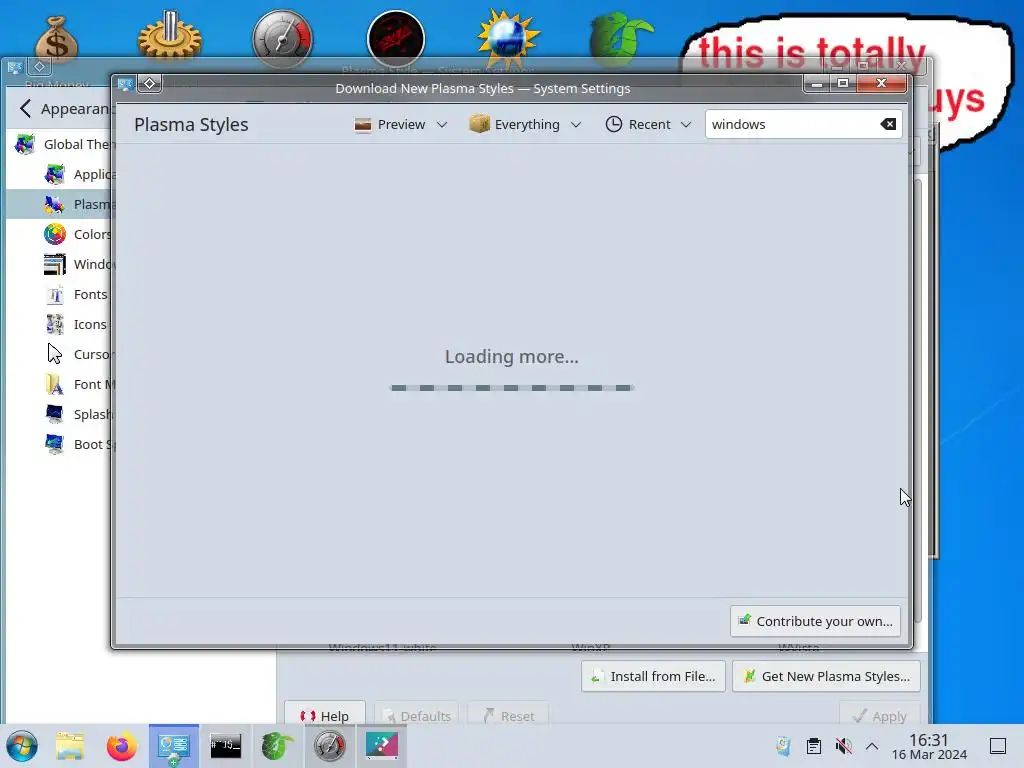This screenshot has width=1024, height=768.
Task: Click Install from File... in System Settings
Action: 653,676
